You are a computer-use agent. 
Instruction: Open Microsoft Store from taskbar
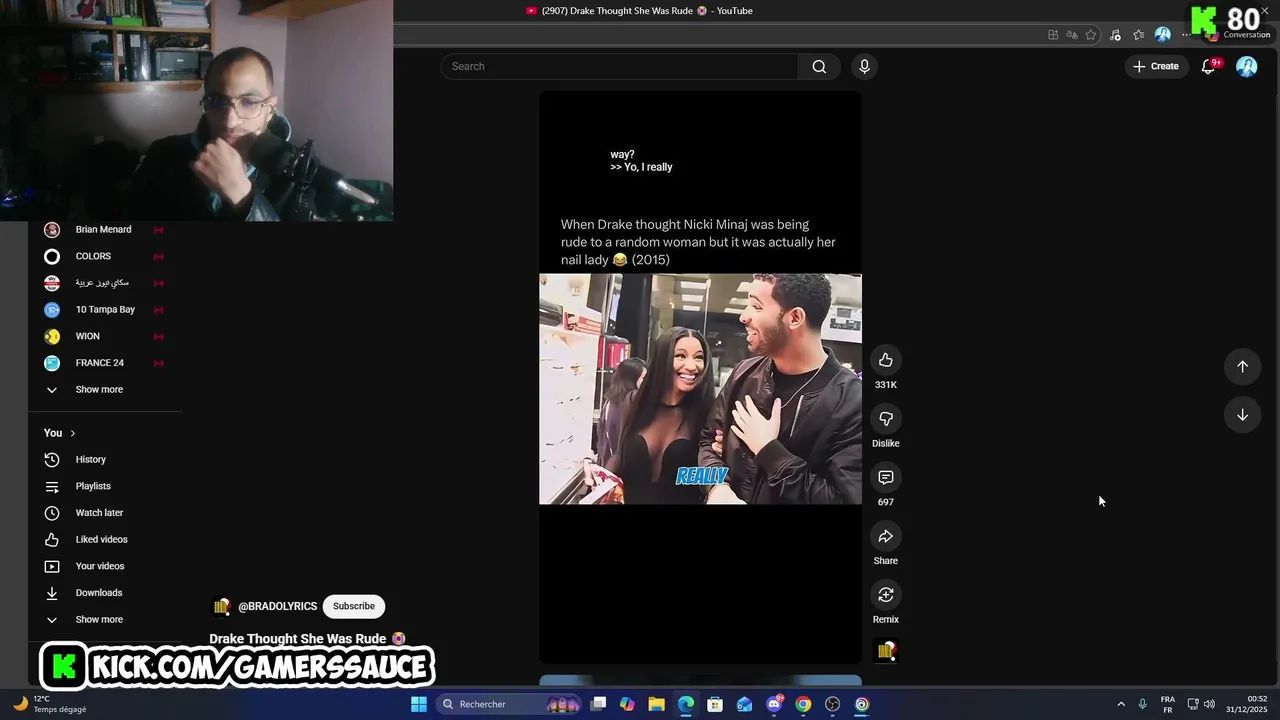715,704
